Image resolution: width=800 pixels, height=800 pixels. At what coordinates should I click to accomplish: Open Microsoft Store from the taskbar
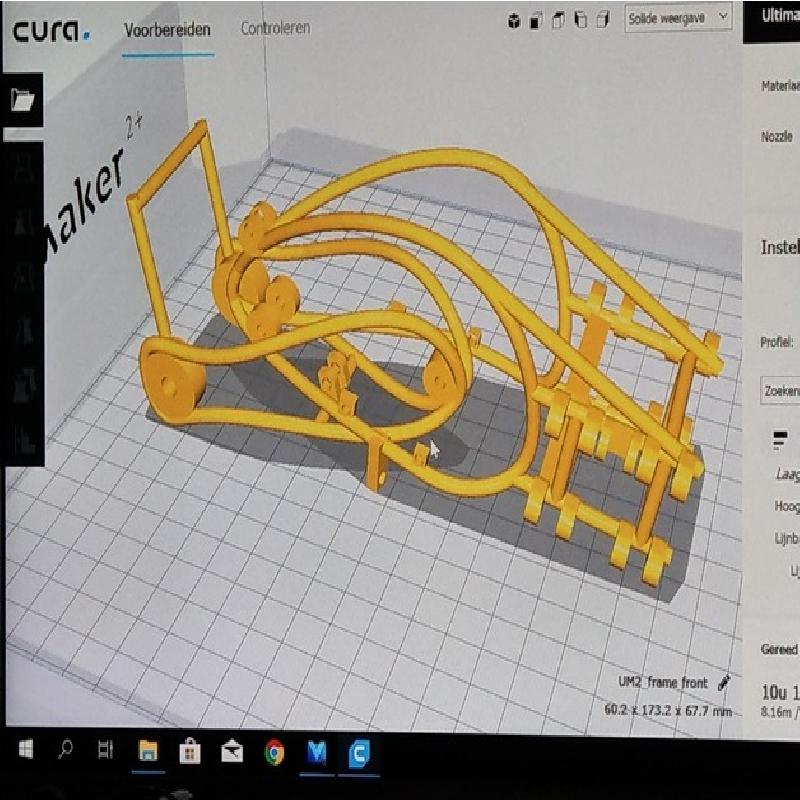(x=188, y=751)
